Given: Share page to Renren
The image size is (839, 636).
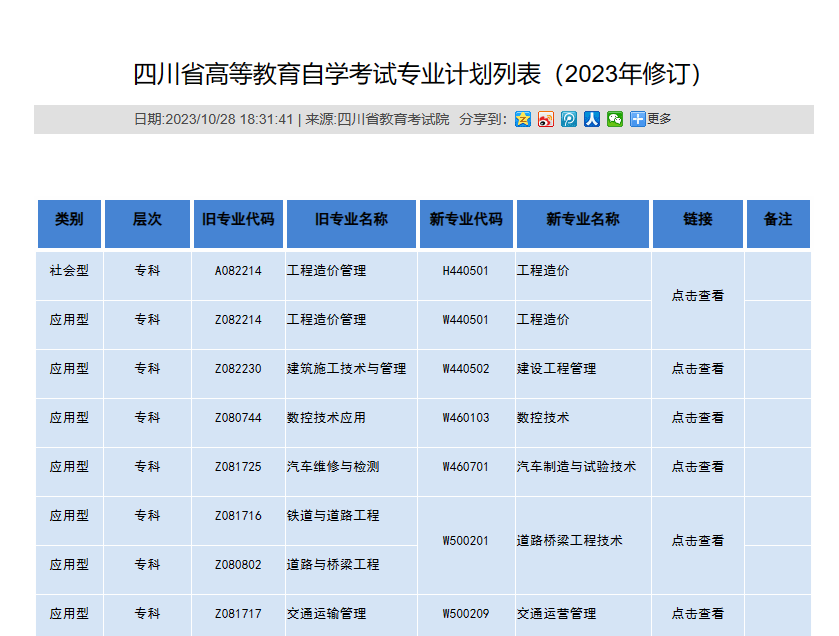Looking at the screenshot, I should point(592,119).
